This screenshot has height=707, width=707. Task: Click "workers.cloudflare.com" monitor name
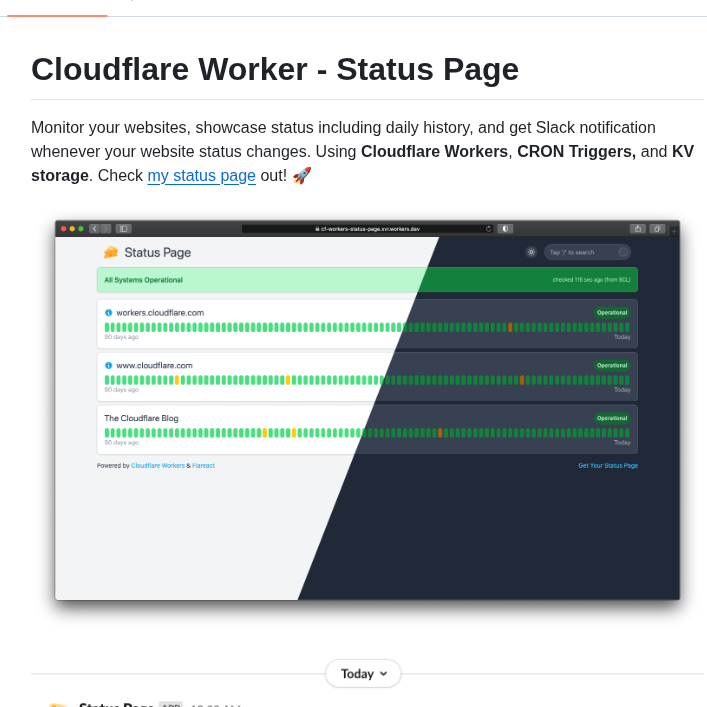(160, 312)
